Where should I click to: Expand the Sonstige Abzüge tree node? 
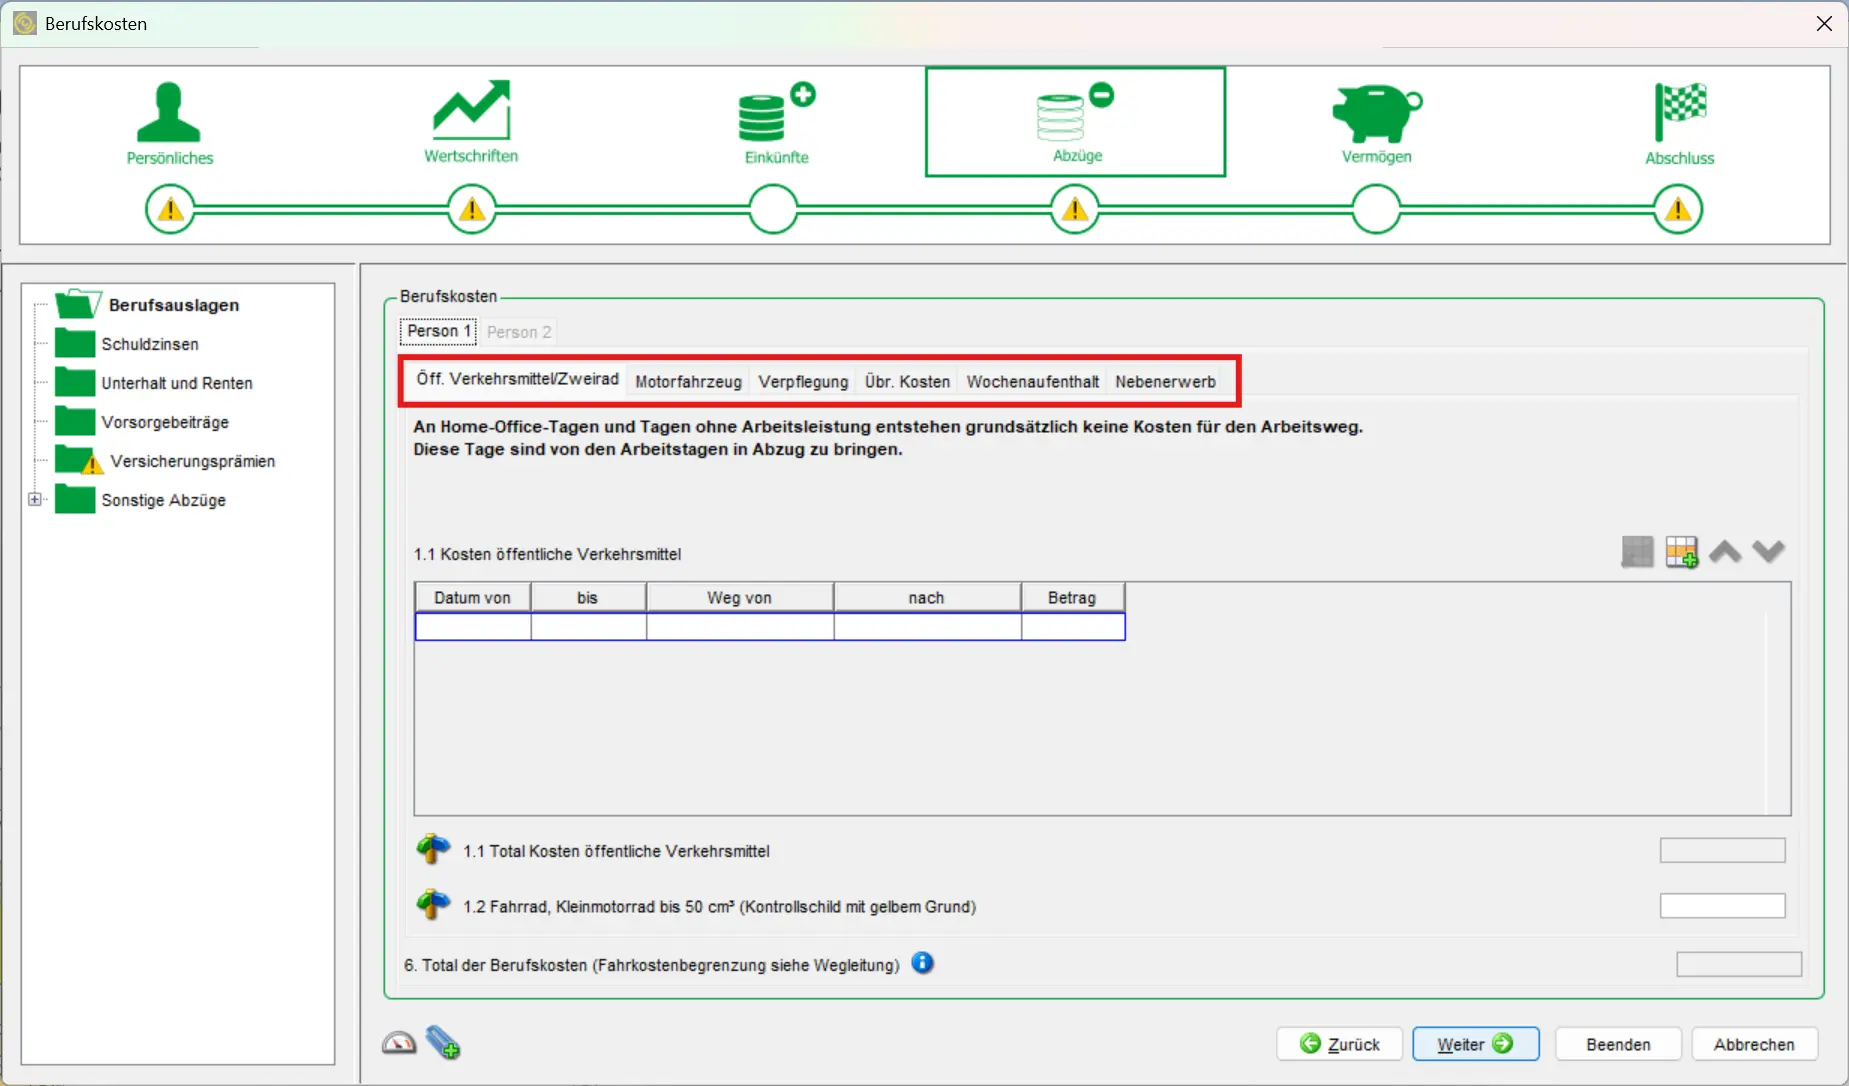pos(35,499)
